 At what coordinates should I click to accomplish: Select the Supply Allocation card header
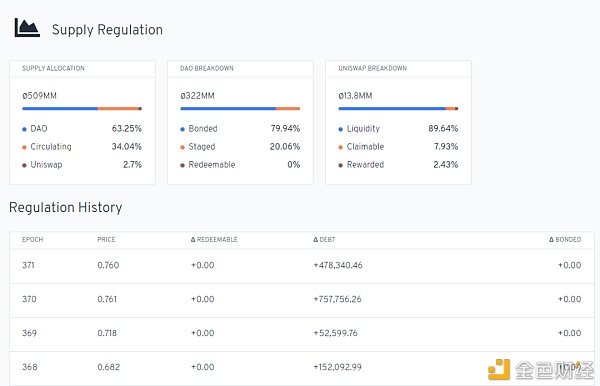82,68
